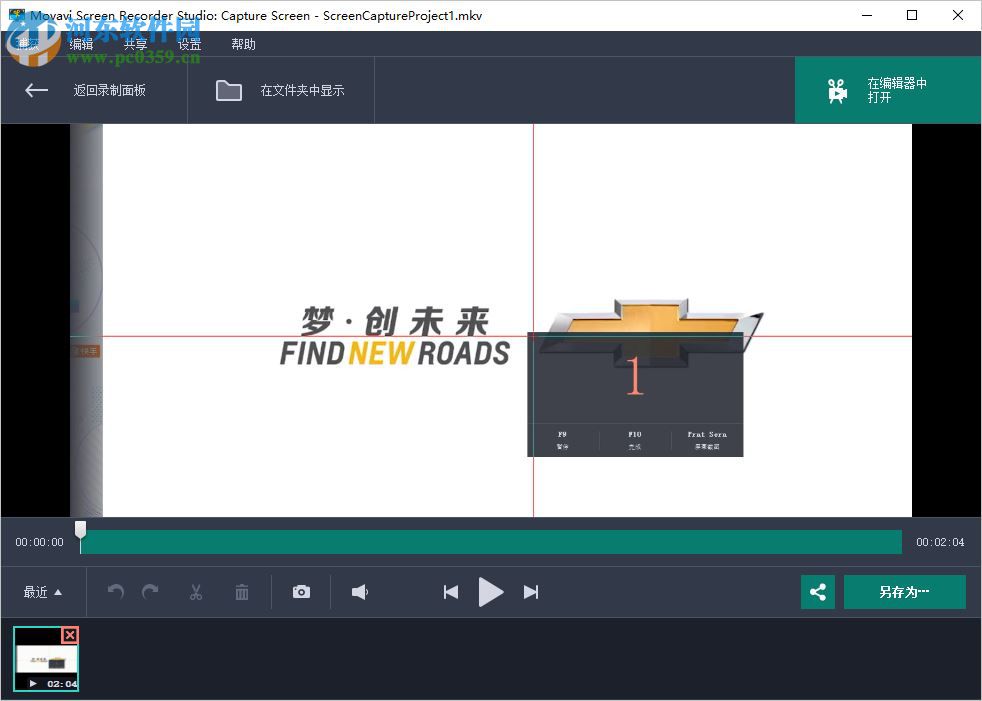Cut the selected clip with the scissors tool
This screenshot has width=982, height=701.
point(196,592)
